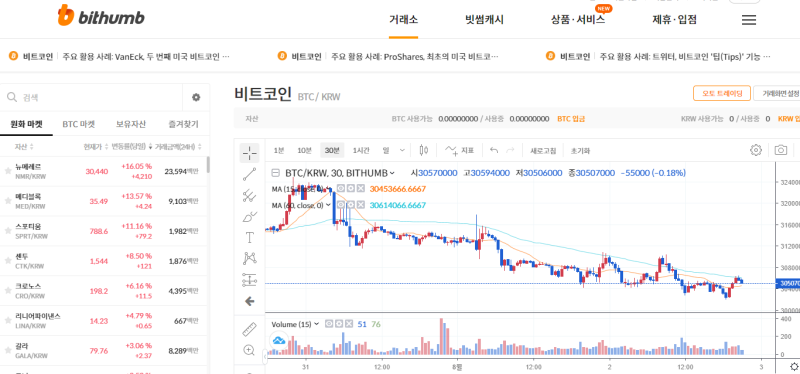Open the hamburger menu in header
The image size is (800, 374).
coord(748,20)
